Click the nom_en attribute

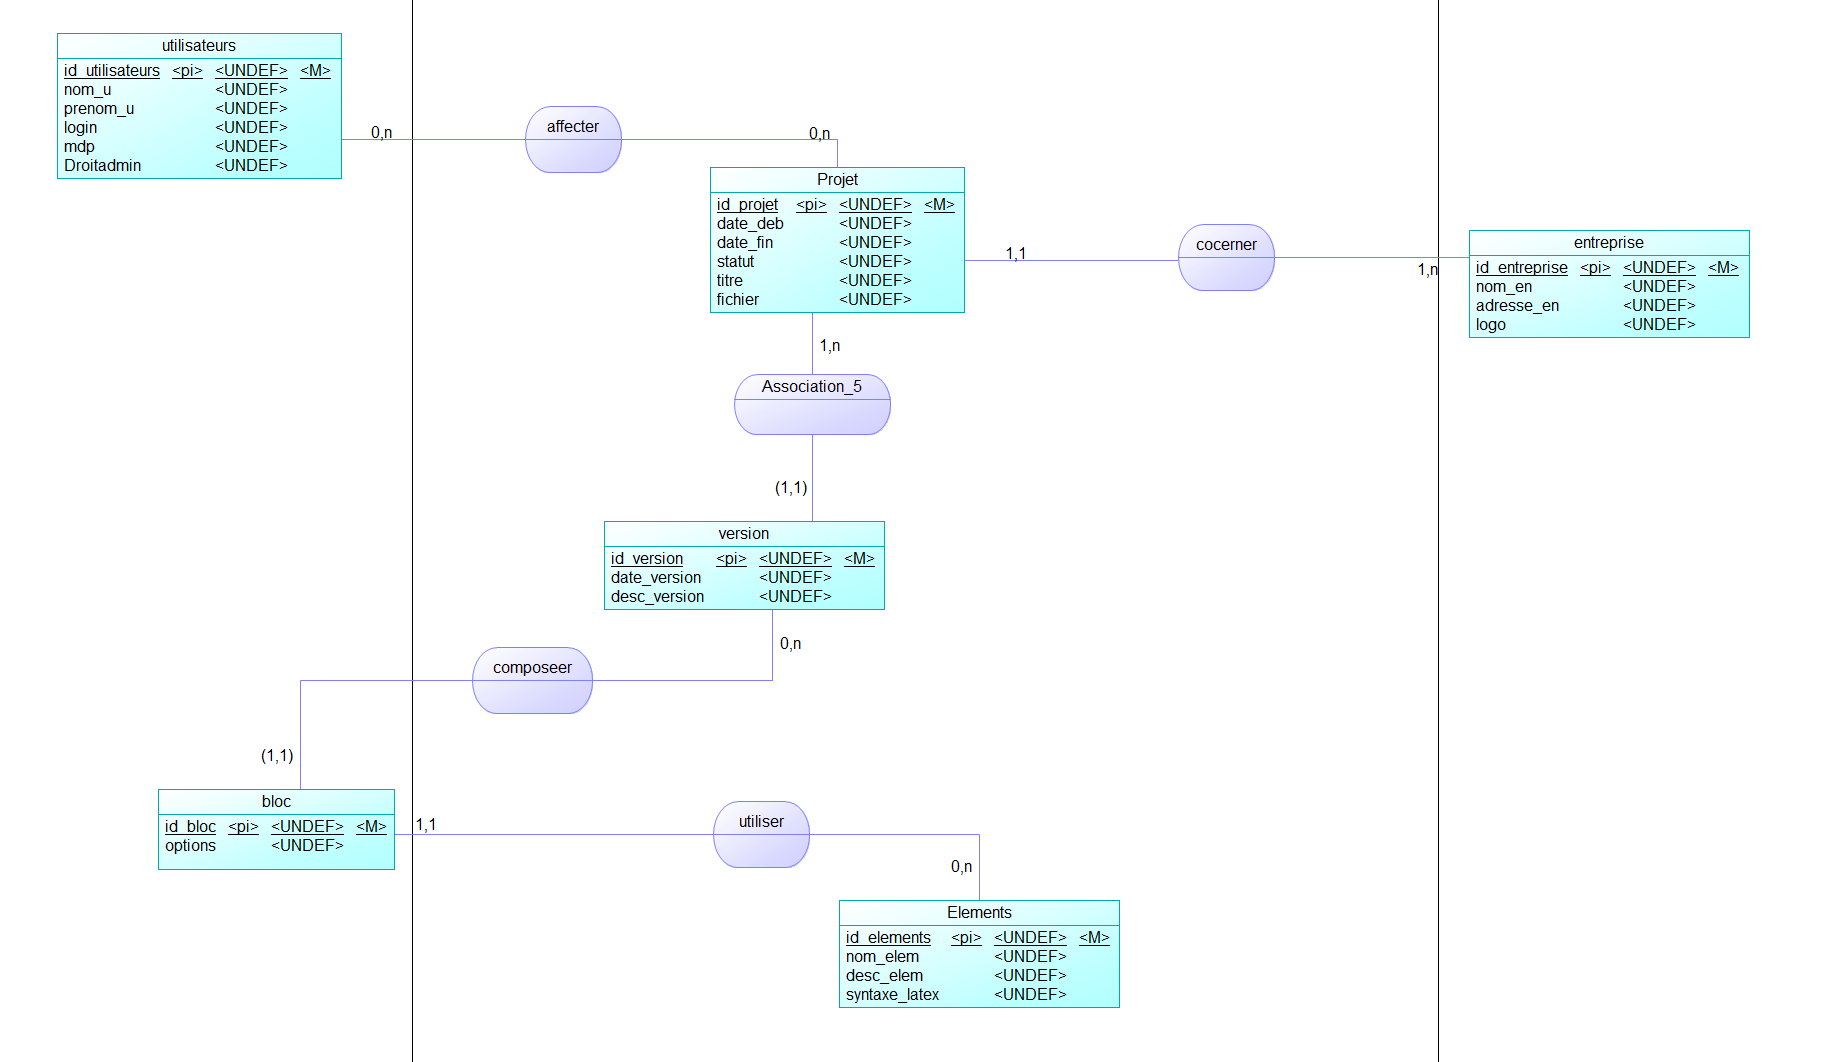pyautogui.click(x=1504, y=287)
